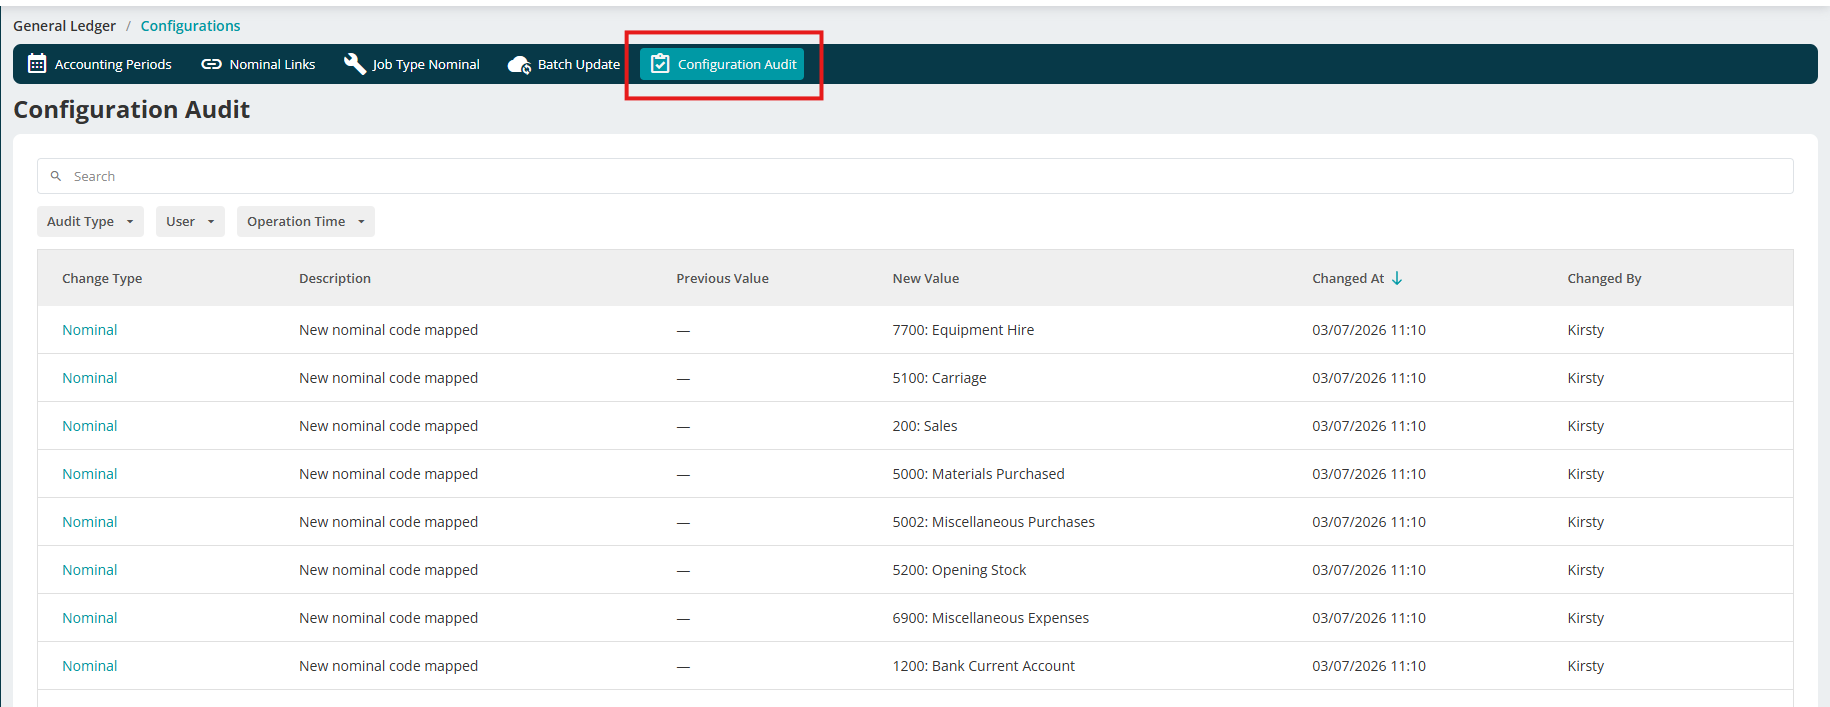Click the Nominal Links chain icon
This screenshot has width=1830, height=707.
tap(211, 64)
